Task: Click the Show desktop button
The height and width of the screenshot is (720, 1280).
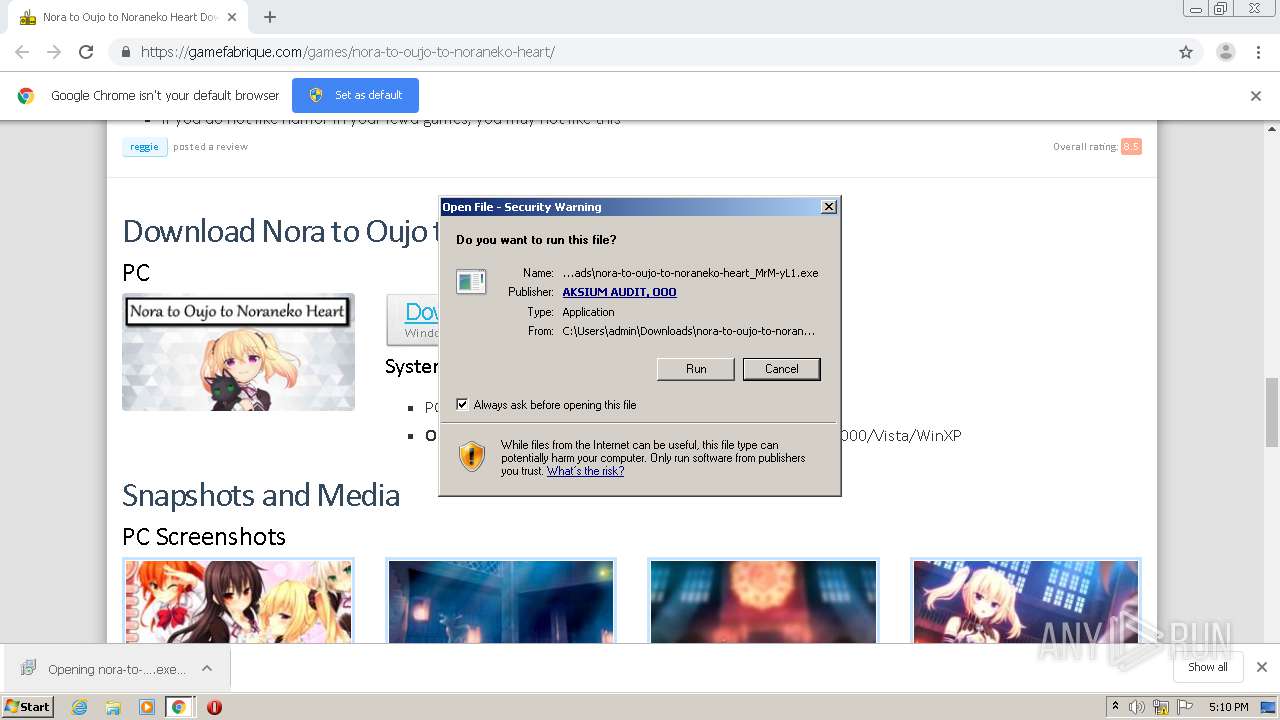Action: [x=1269, y=707]
